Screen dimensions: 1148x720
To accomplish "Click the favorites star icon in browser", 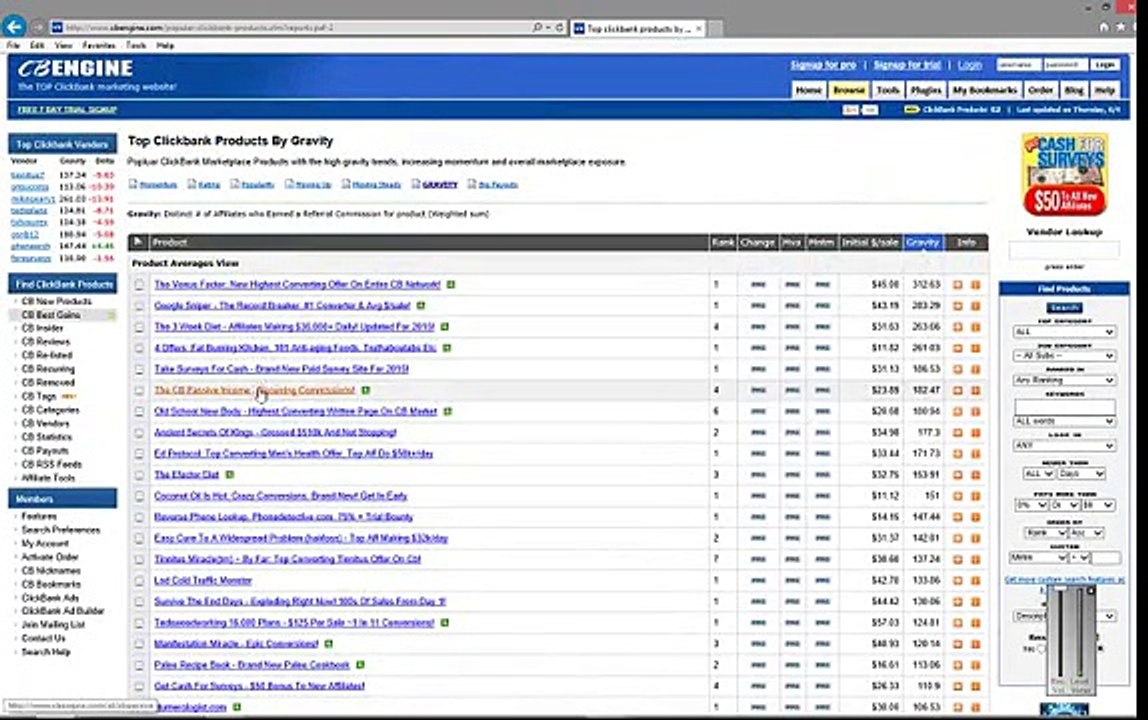I will point(1120,27).
